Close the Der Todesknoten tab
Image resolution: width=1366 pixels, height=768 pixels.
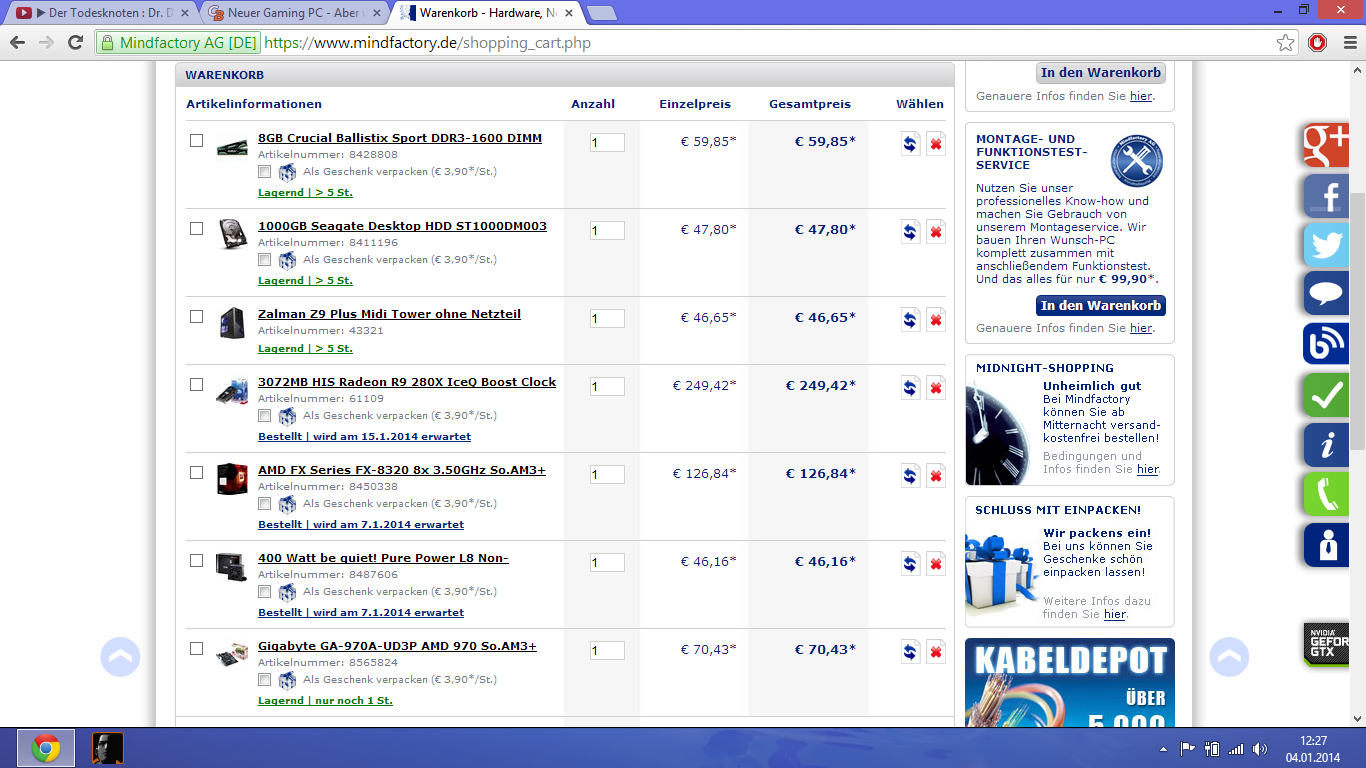coord(185,13)
